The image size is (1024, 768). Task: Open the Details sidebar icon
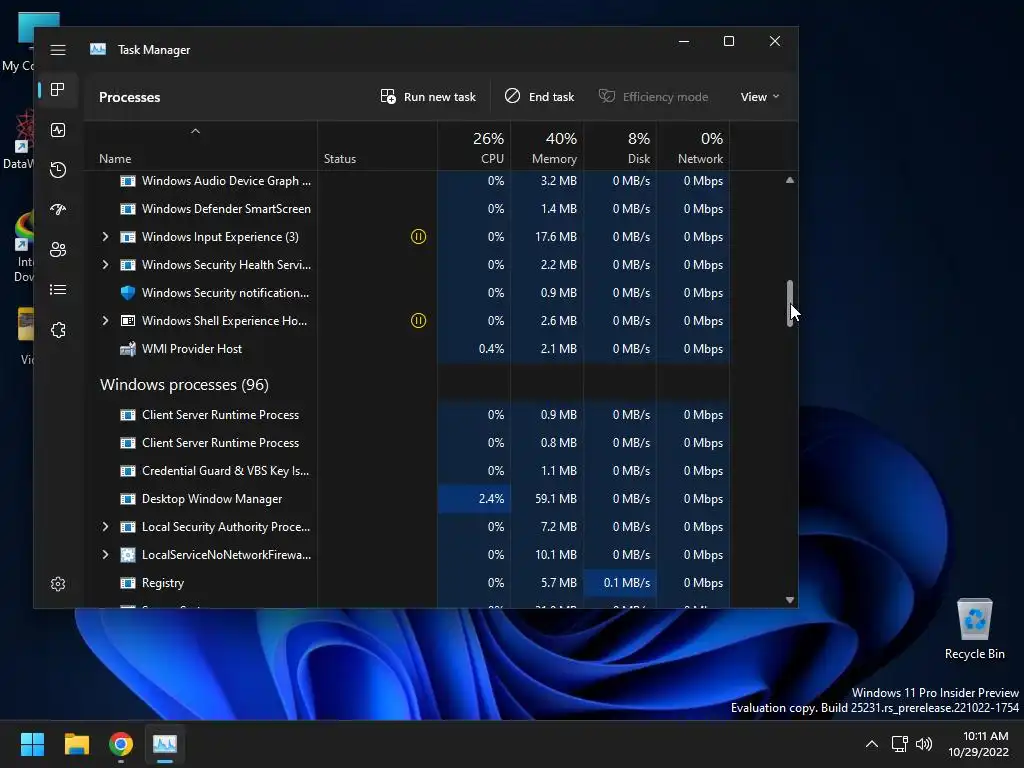pos(57,289)
